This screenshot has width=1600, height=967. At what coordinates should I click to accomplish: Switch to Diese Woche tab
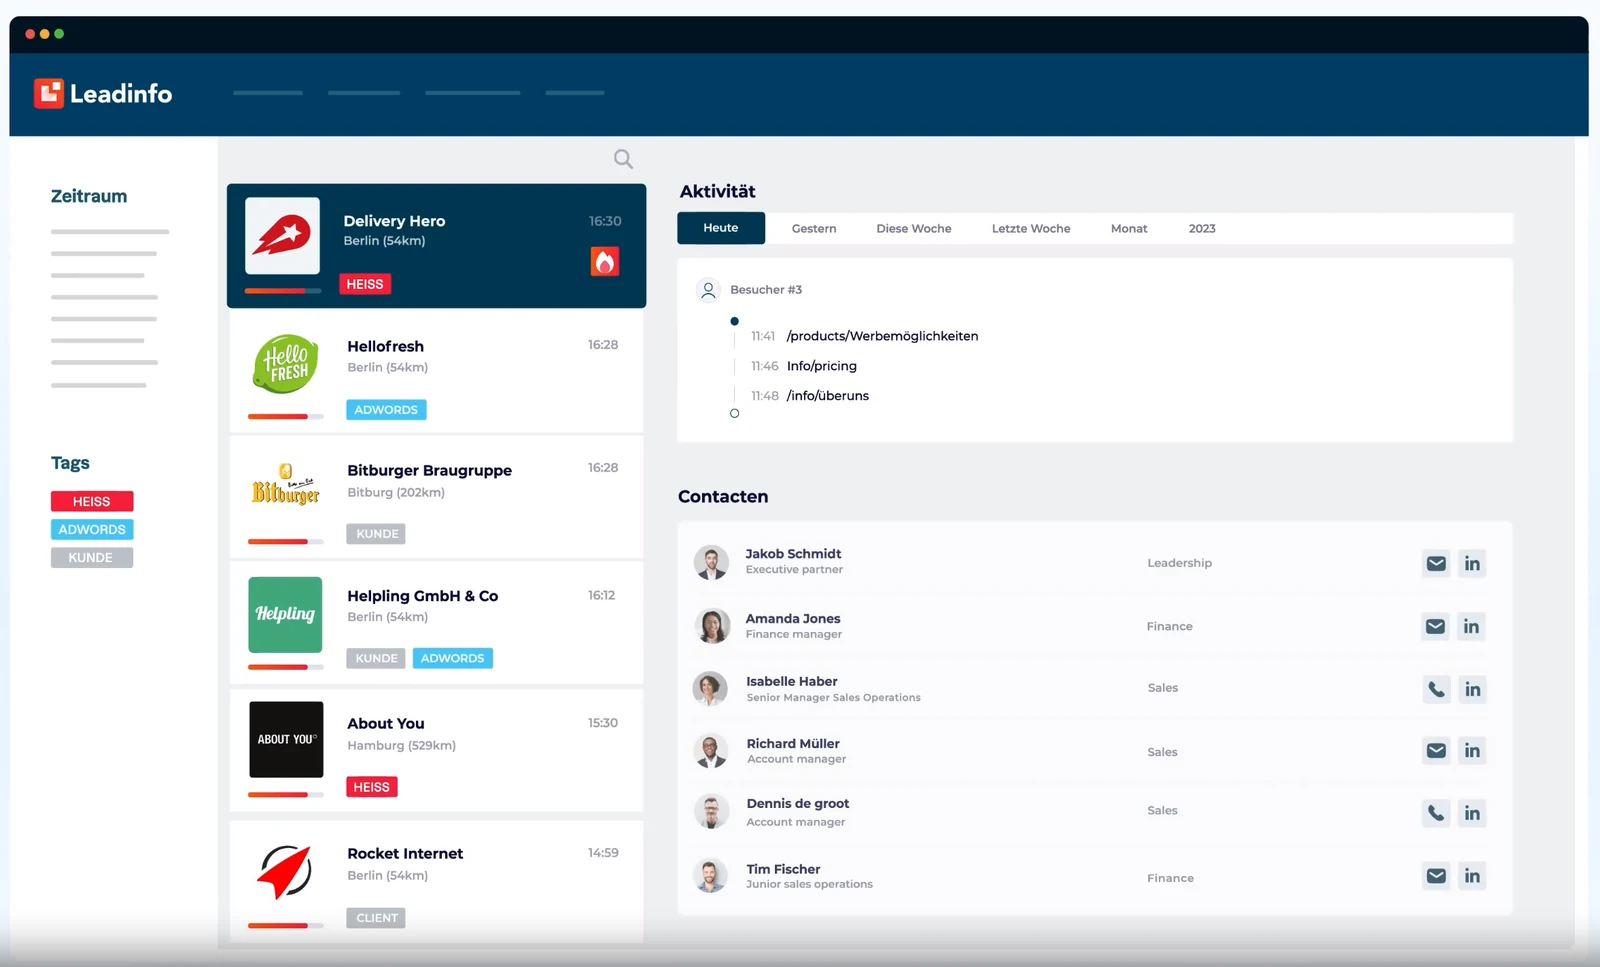click(x=914, y=228)
